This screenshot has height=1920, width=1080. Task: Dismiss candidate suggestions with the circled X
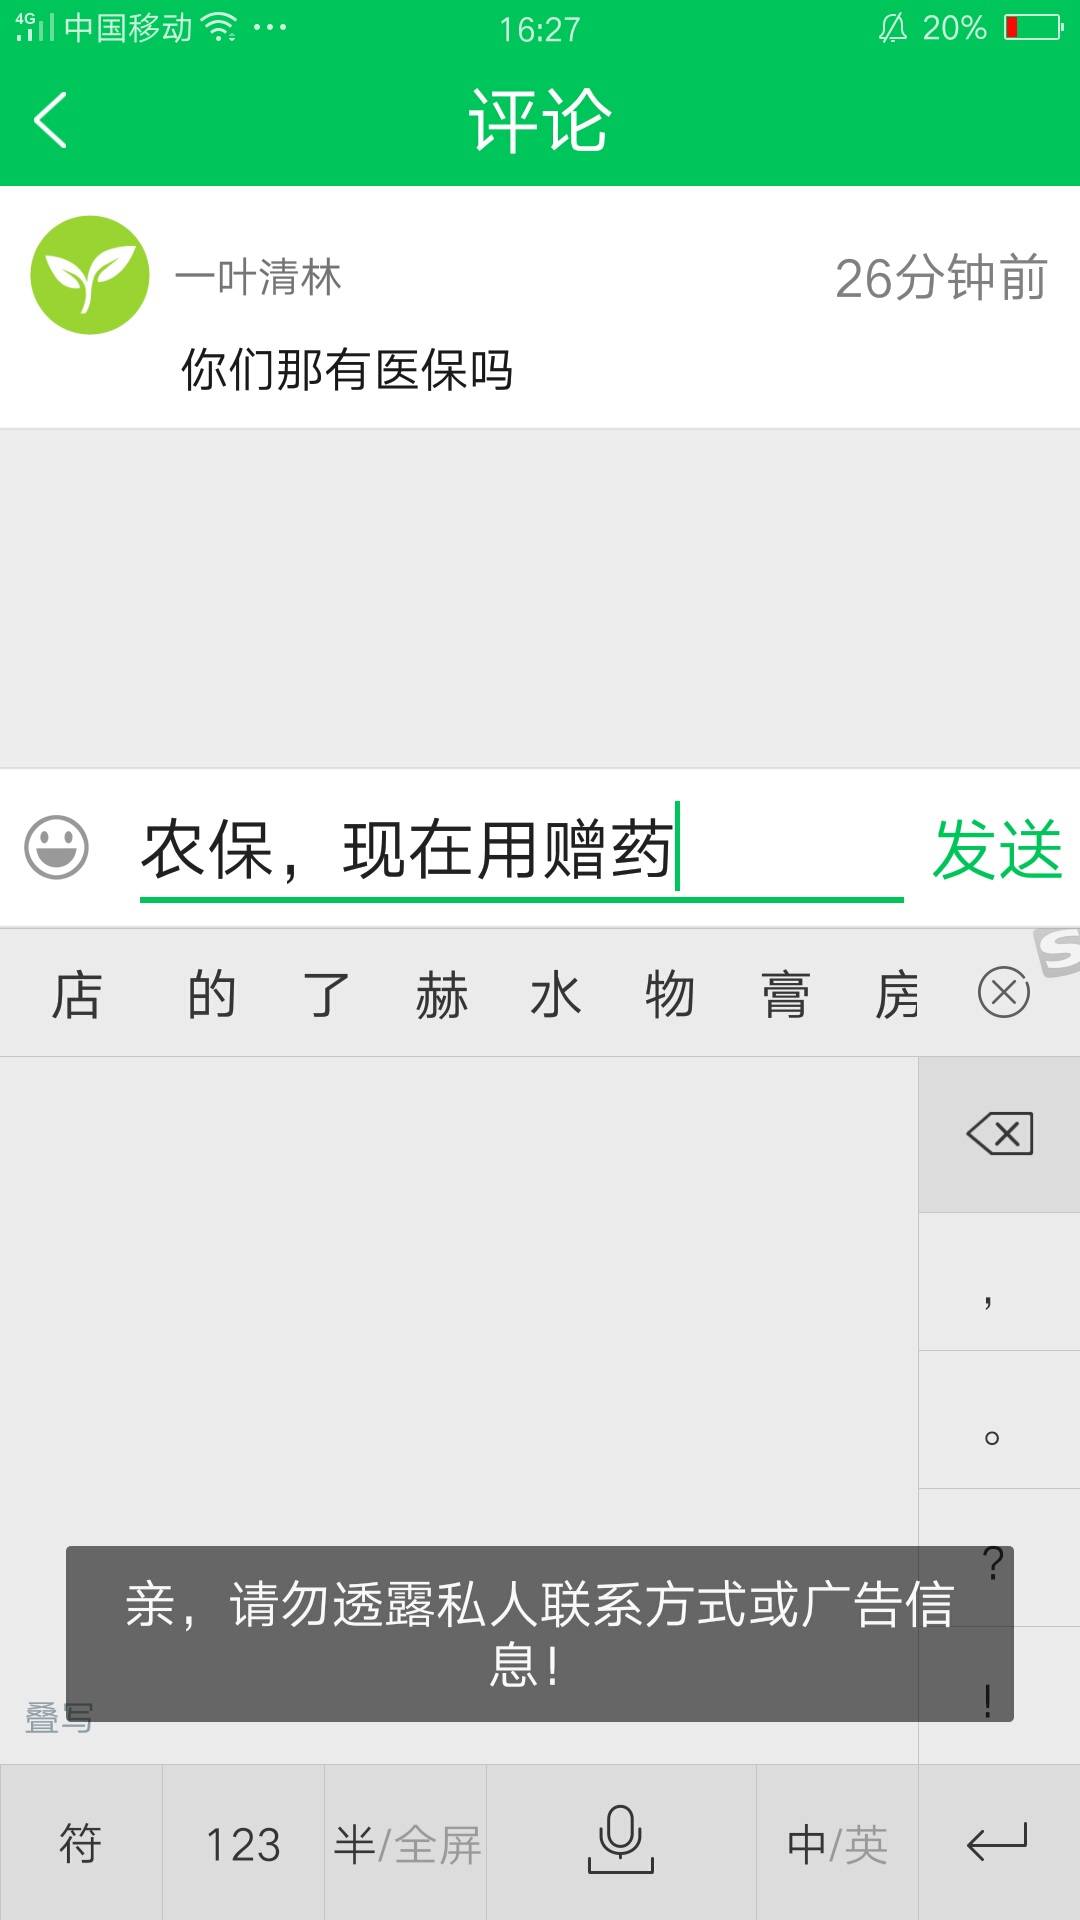[x=1004, y=993]
